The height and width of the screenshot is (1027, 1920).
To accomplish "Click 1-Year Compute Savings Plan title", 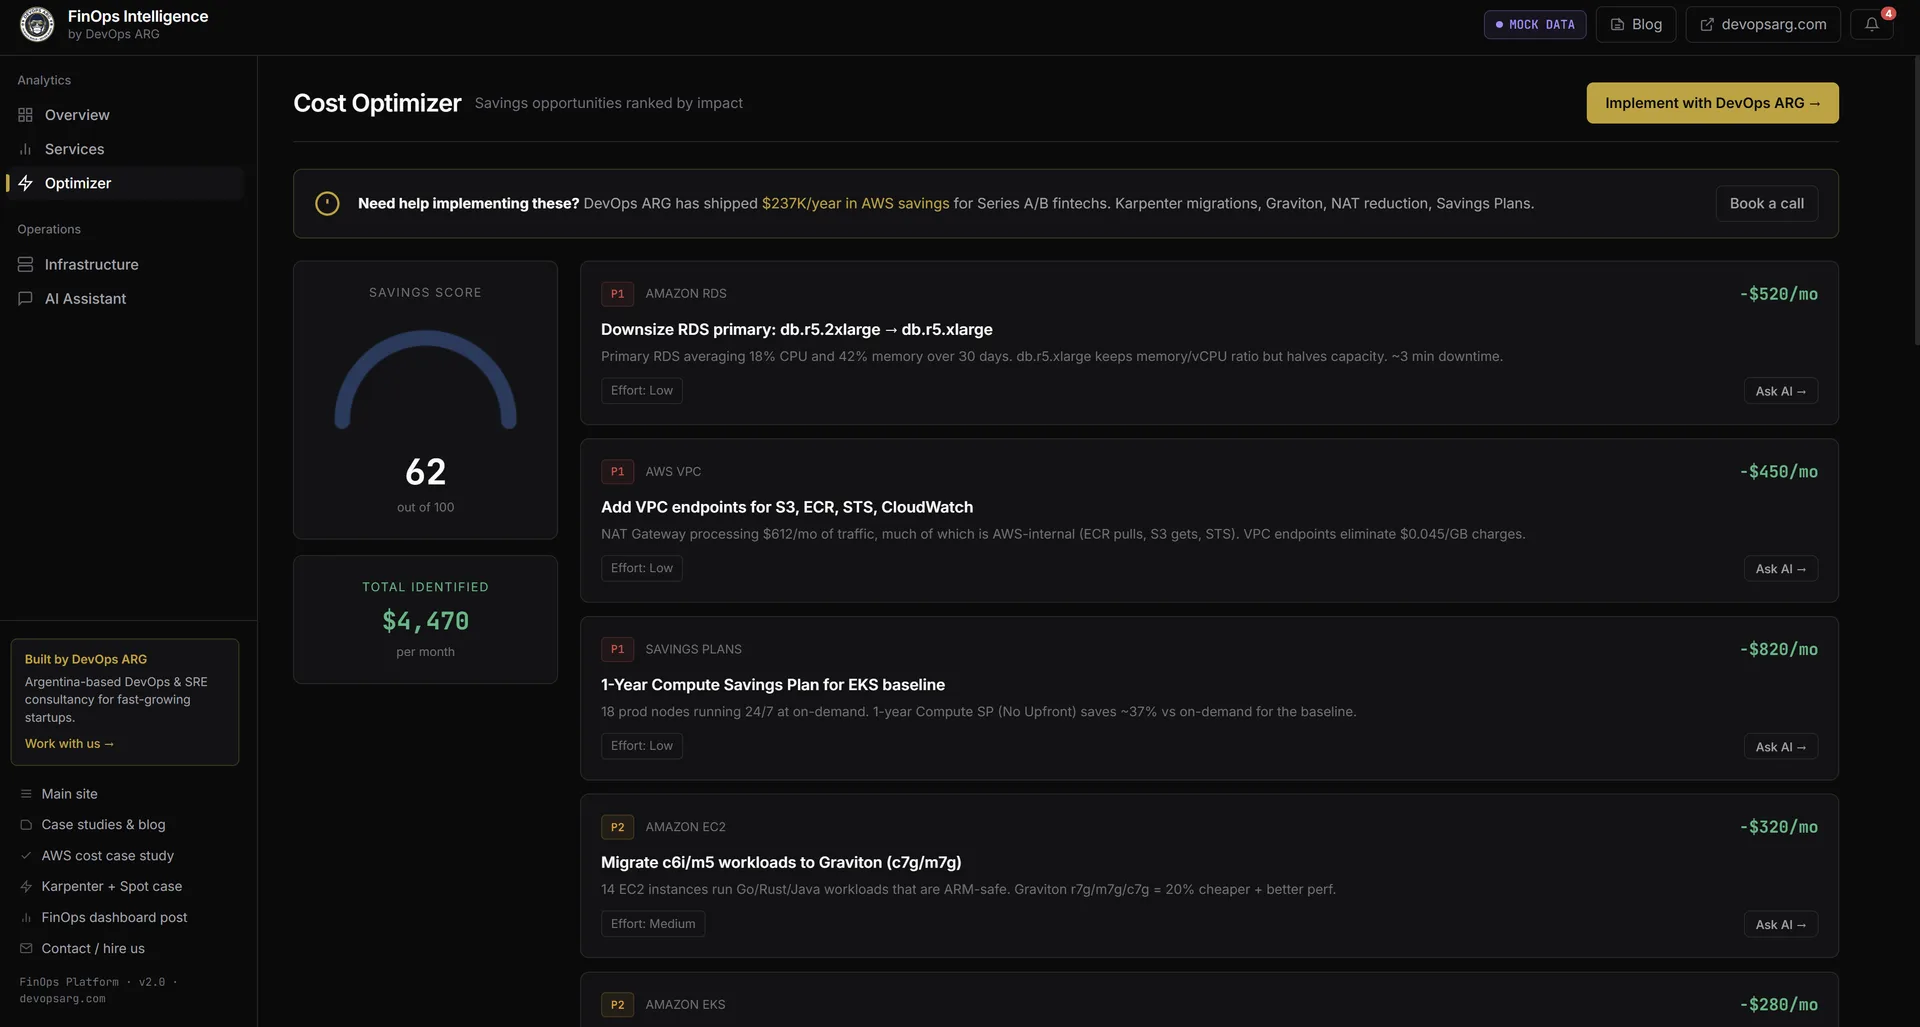I will [x=773, y=685].
